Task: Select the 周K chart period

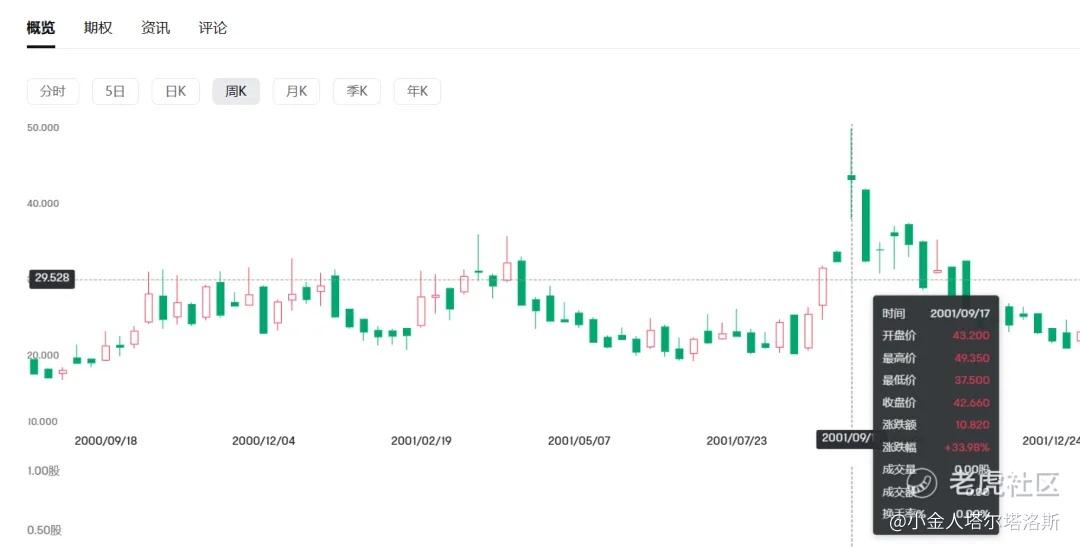Action: [x=236, y=91]
